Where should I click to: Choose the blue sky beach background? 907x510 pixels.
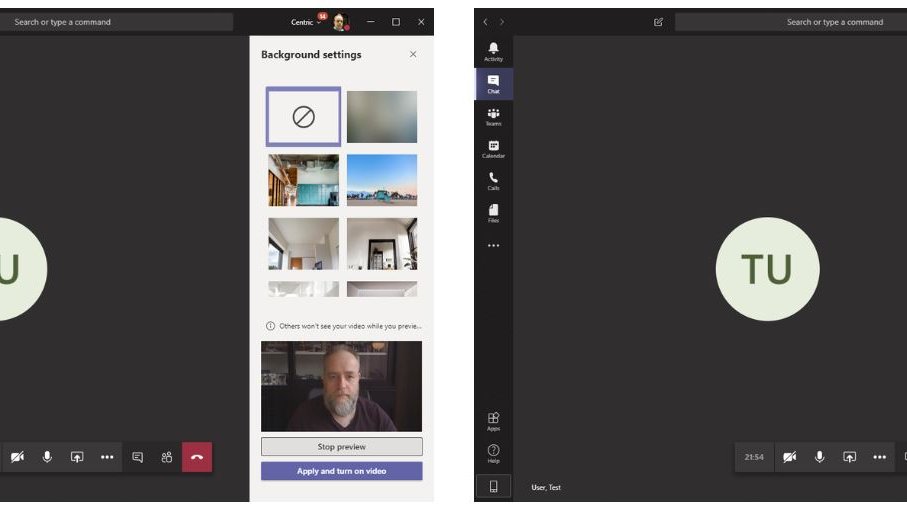click(382, 180)
